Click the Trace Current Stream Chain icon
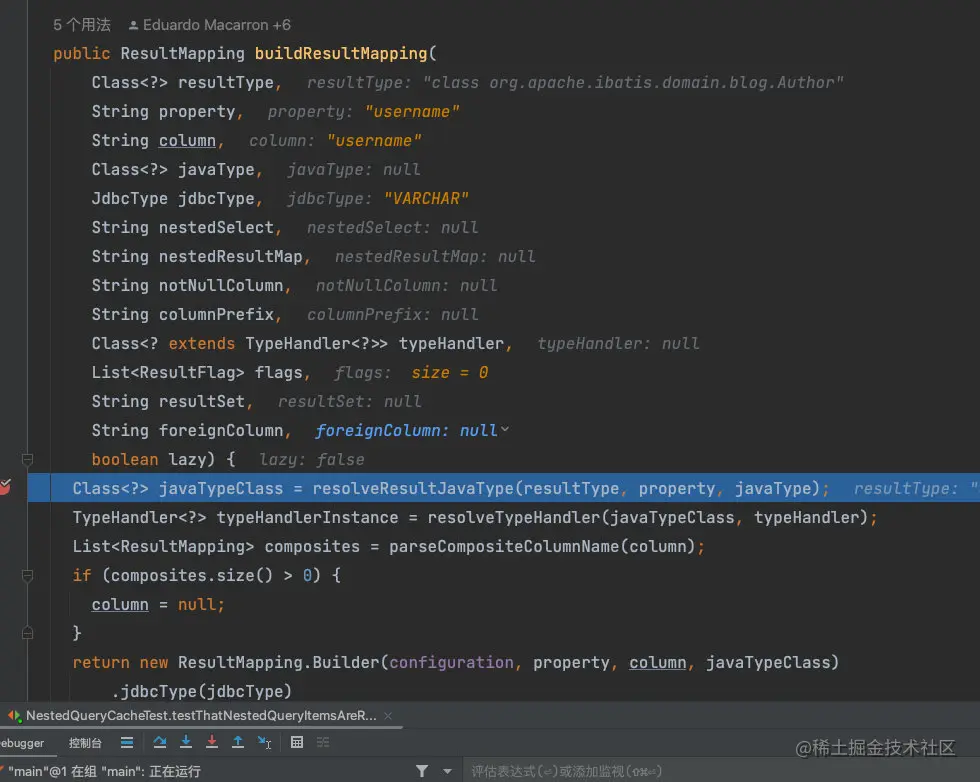Viewport: 980px width, 782px height. (x=323, y=742)
